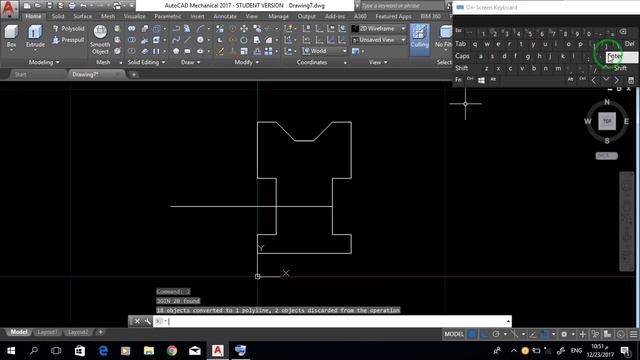This screenshot has width=640, height=360.
Task: Toggle 2D object snap in status bar
Action: click(x=544, y=334)
